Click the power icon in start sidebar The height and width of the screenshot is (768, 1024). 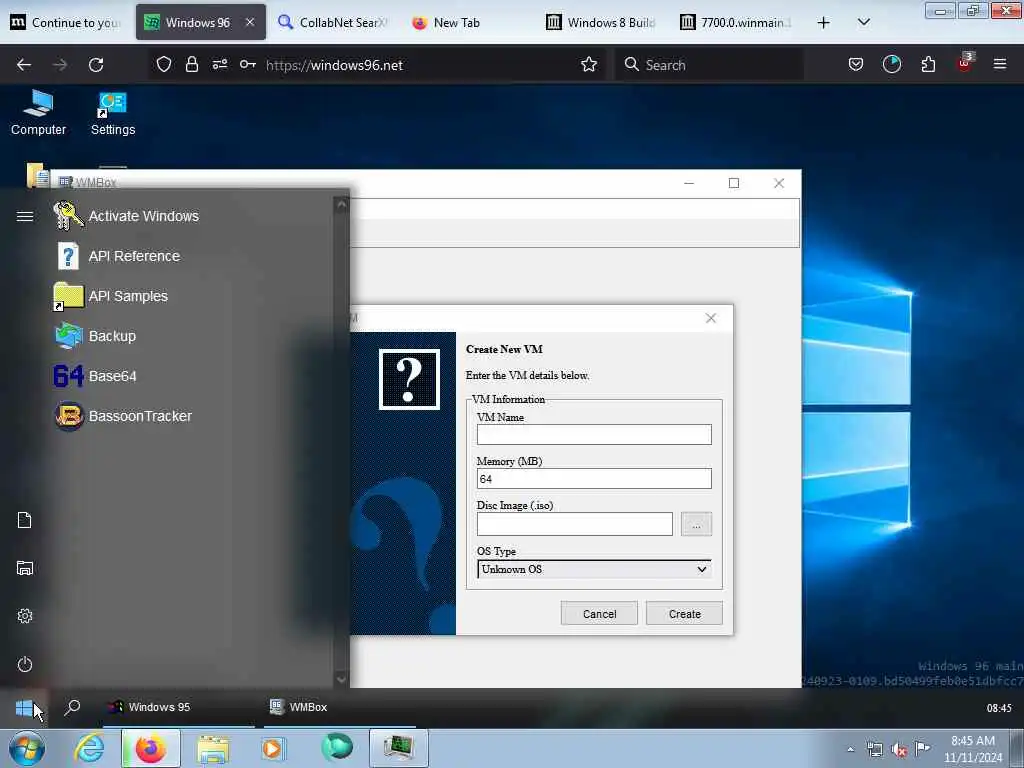tap(25, 664)
